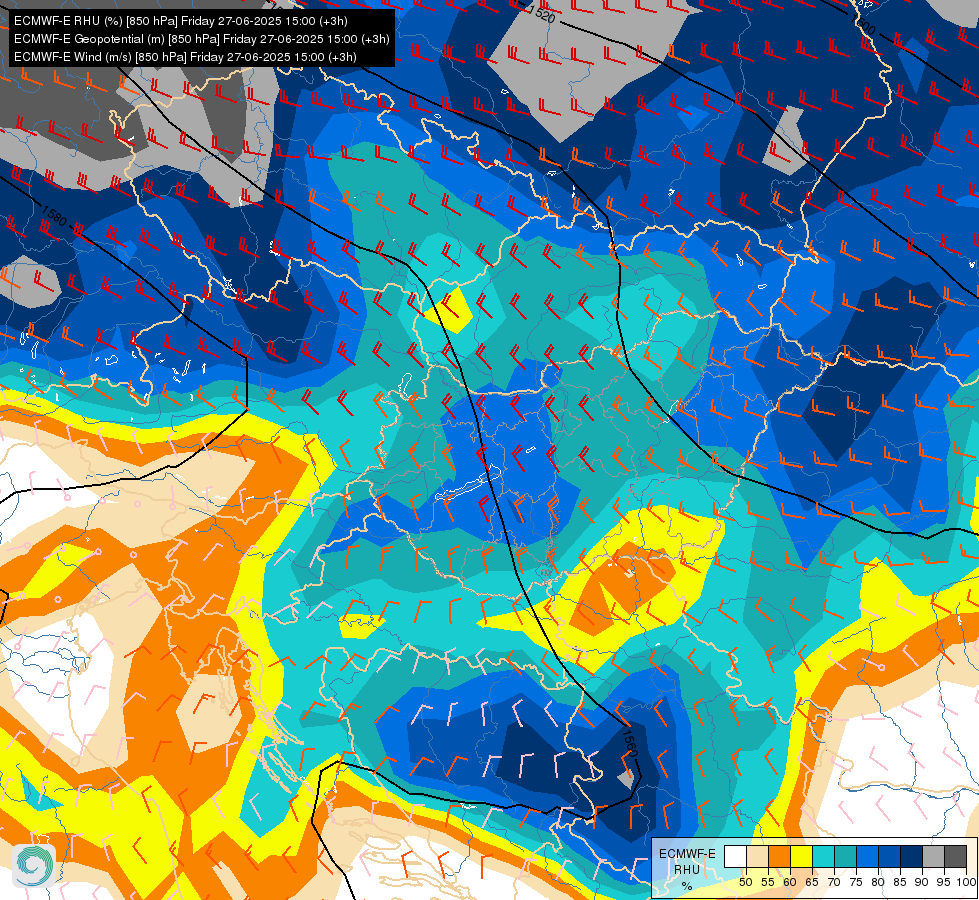Pick the yellow 60-65% legend swatch
Image resolution: width=979 pixels, height=900 pixels.
click(801, 856)
